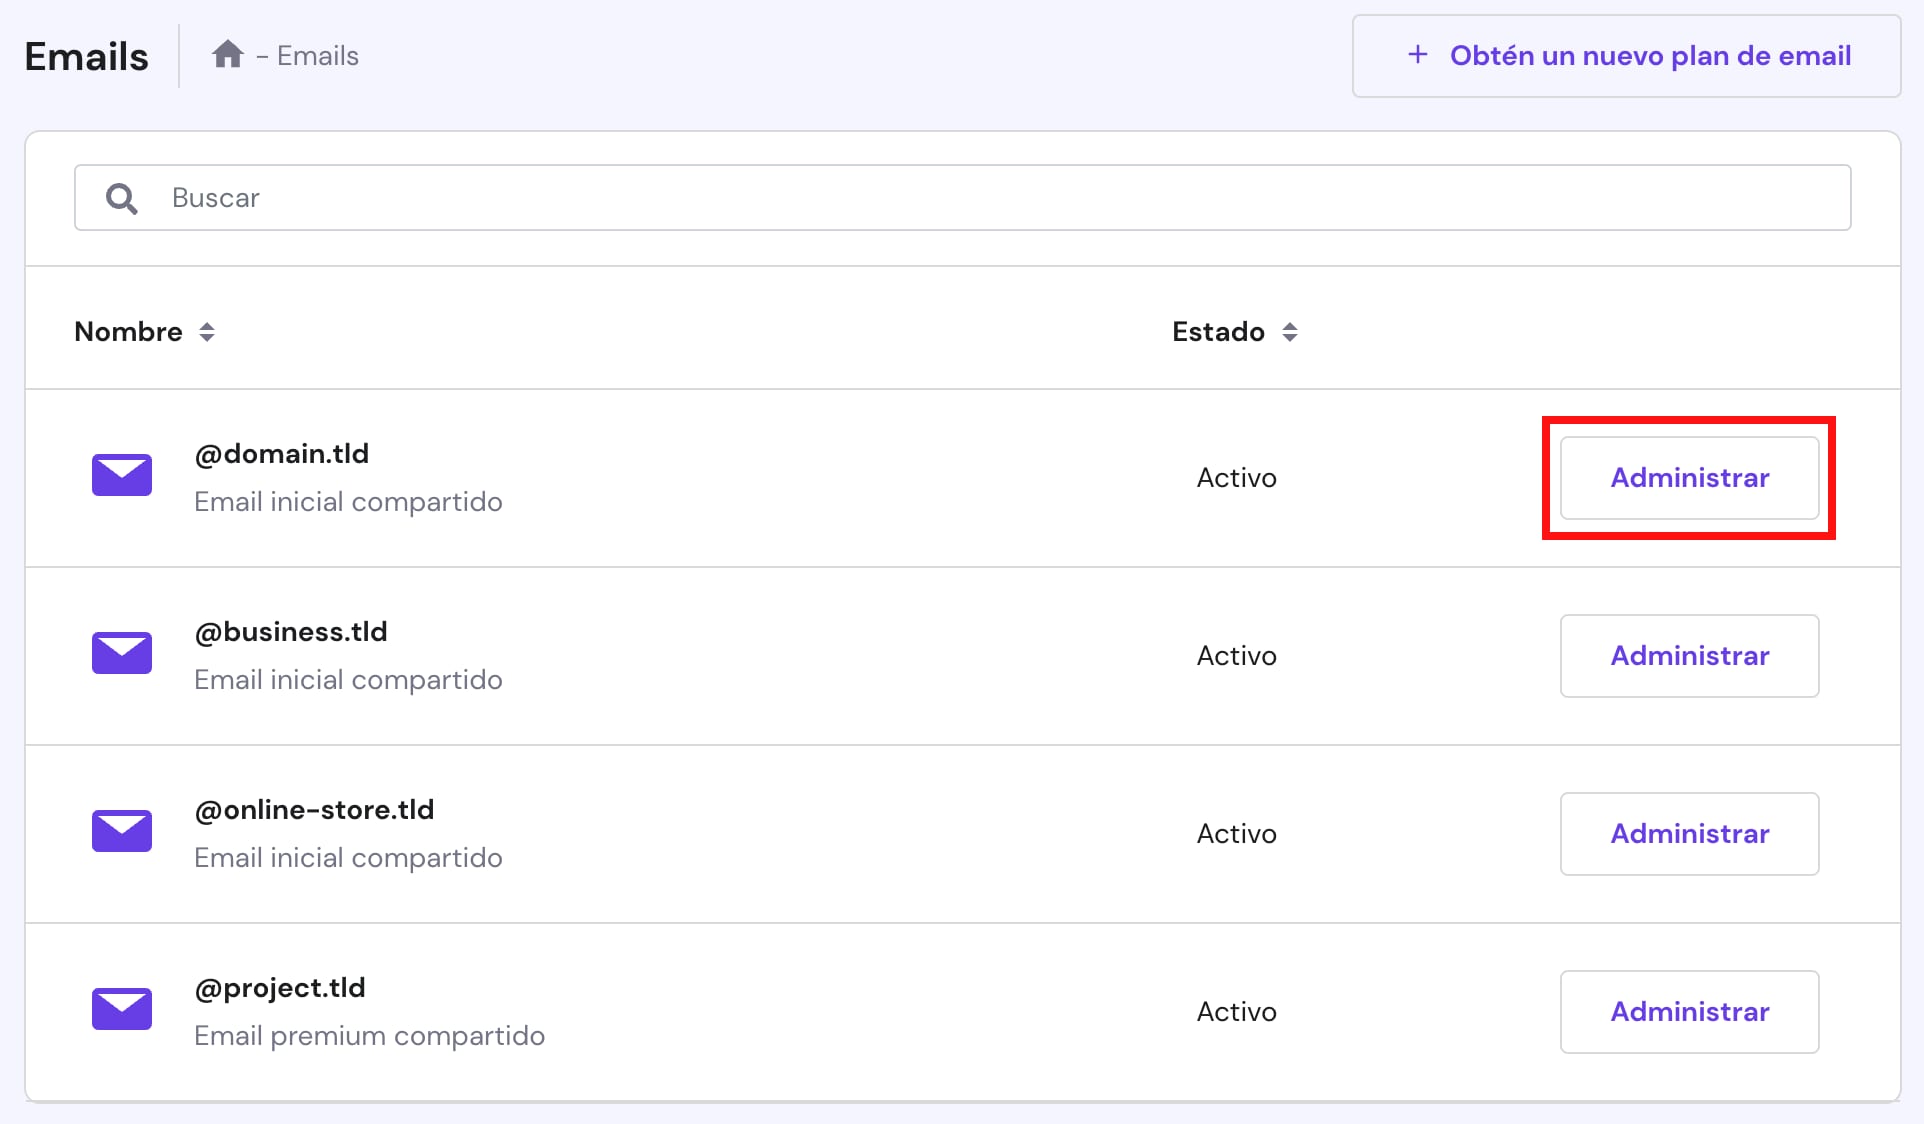Open the Emails breadcrumb link
Screen dimensions: 1924x1124
click(316, 55)
